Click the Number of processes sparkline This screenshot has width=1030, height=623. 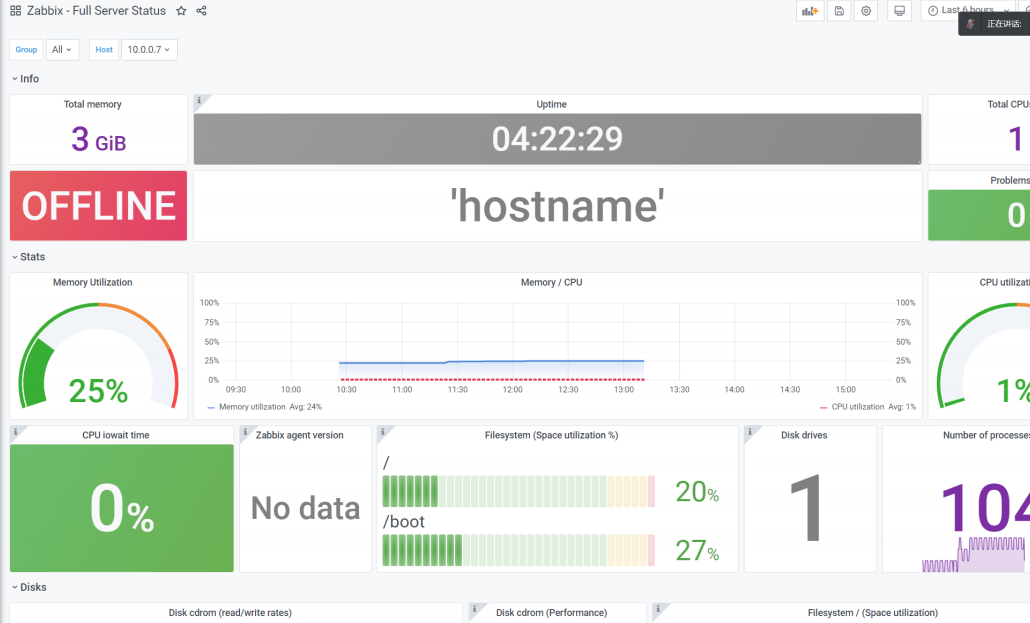[973, 555]
